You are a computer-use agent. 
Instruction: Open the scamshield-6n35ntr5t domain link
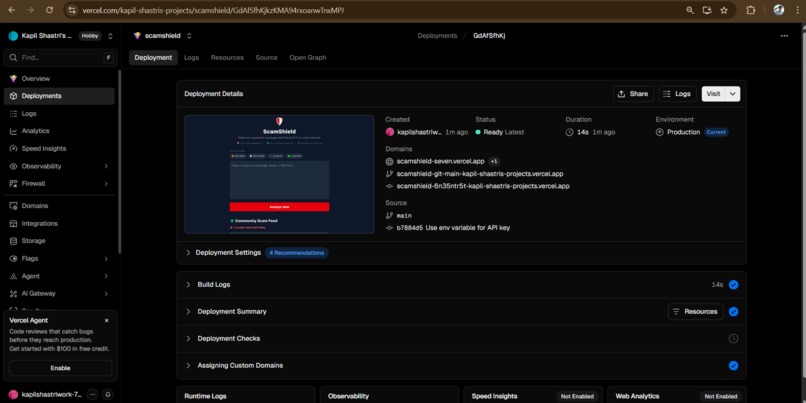[x=483, y=186]
